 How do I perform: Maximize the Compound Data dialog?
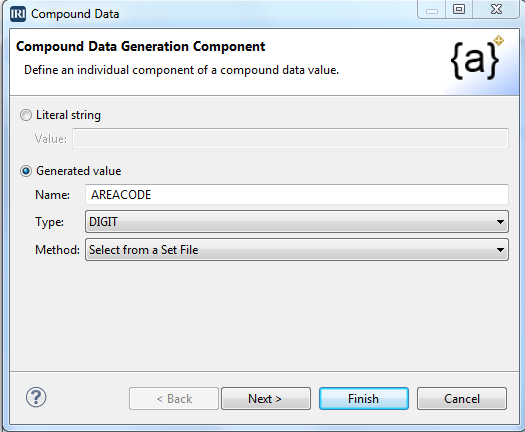(459, 10)
